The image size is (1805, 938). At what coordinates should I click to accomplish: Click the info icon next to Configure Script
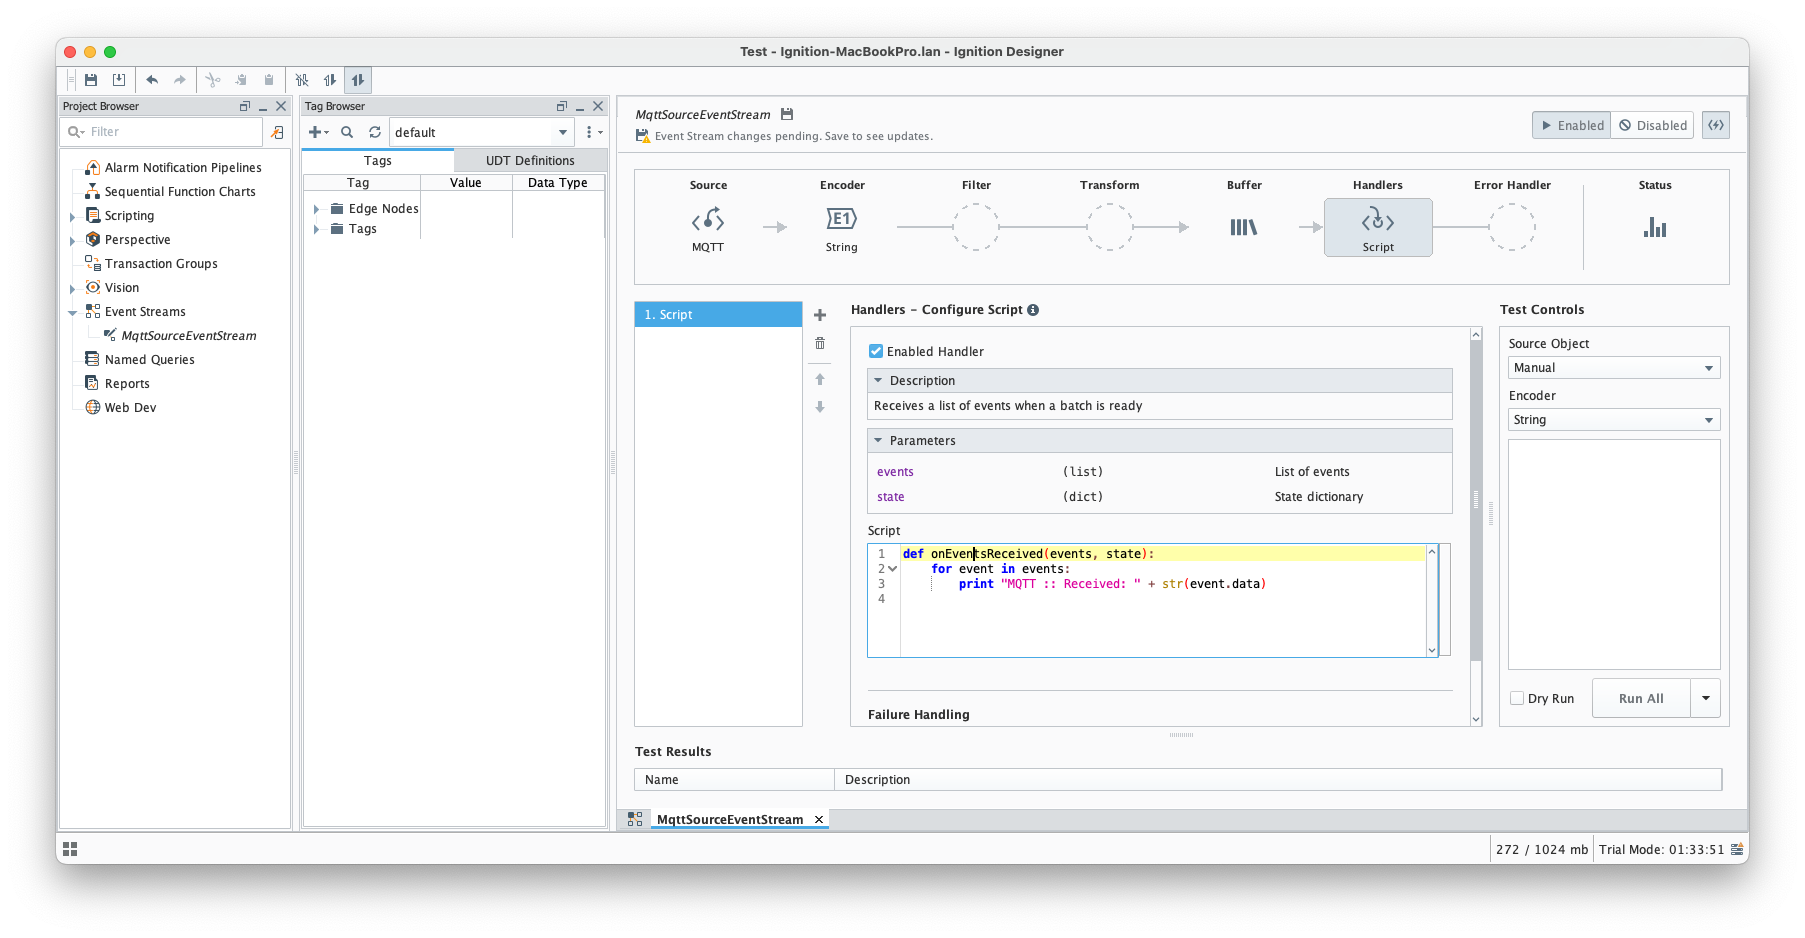click(1033, 310)
